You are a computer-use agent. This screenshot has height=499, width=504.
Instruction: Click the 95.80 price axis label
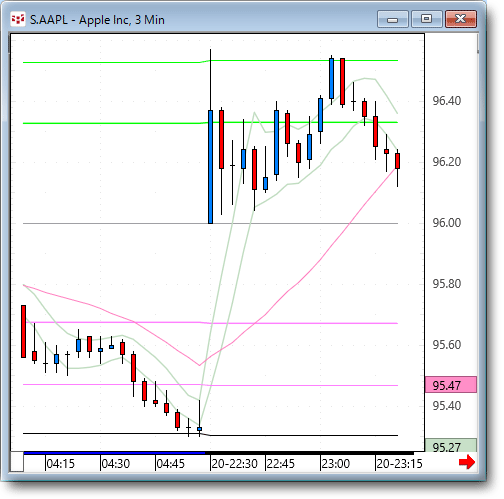click(447, 284)
